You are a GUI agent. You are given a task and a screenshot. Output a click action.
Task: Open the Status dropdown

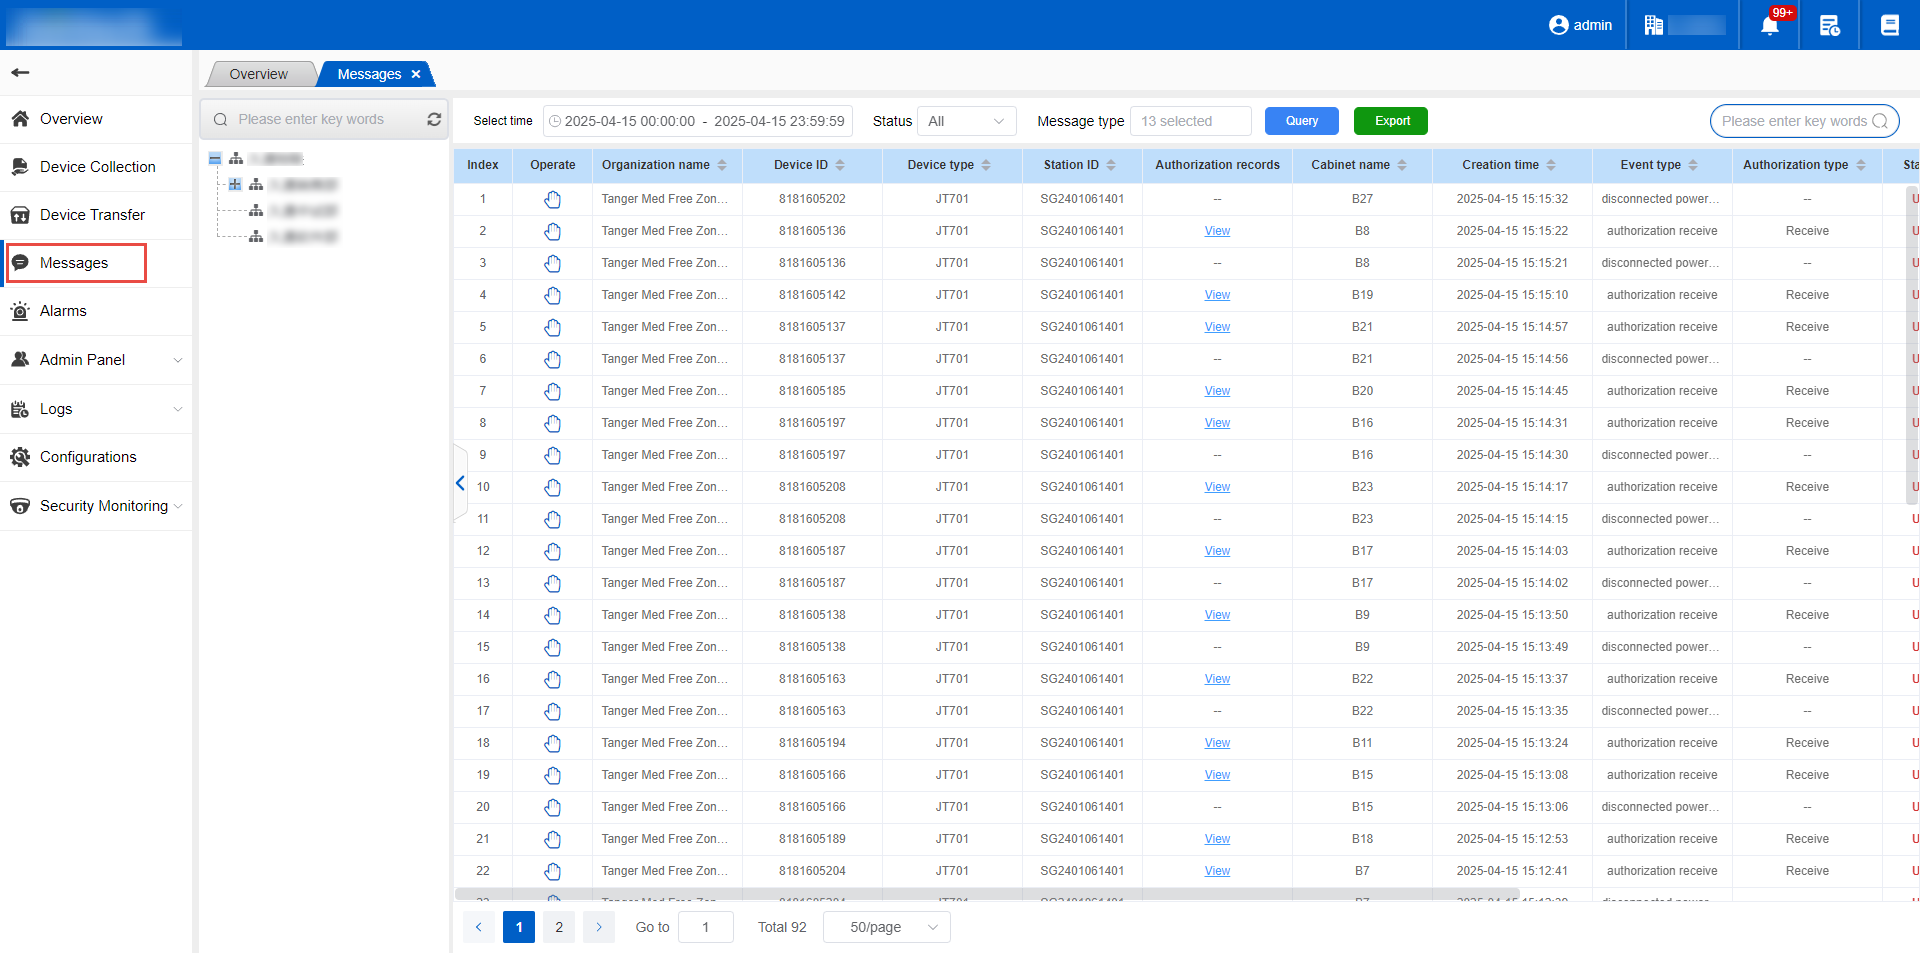point(966,121)
